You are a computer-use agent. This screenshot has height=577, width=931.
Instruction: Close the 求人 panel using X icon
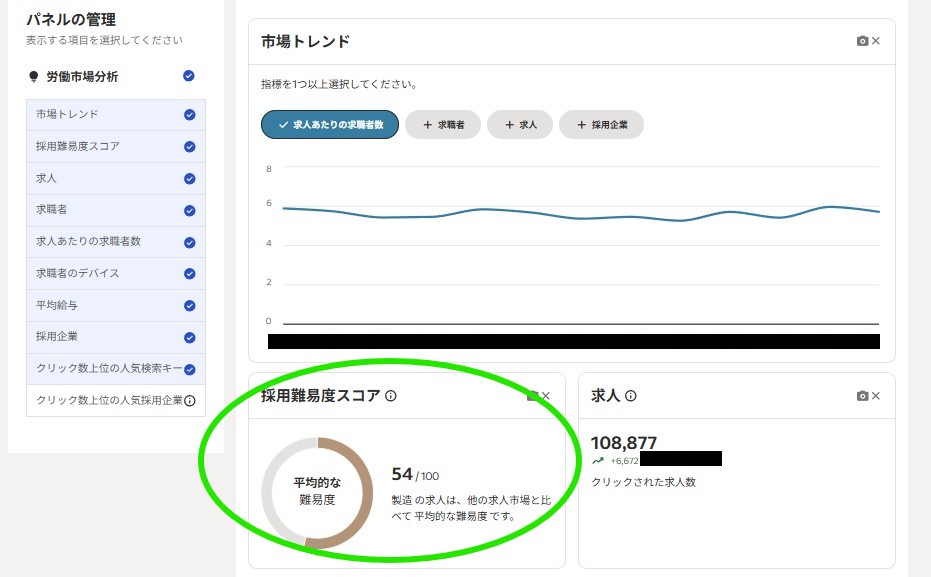pyautogui.click(x=876, y=396)
